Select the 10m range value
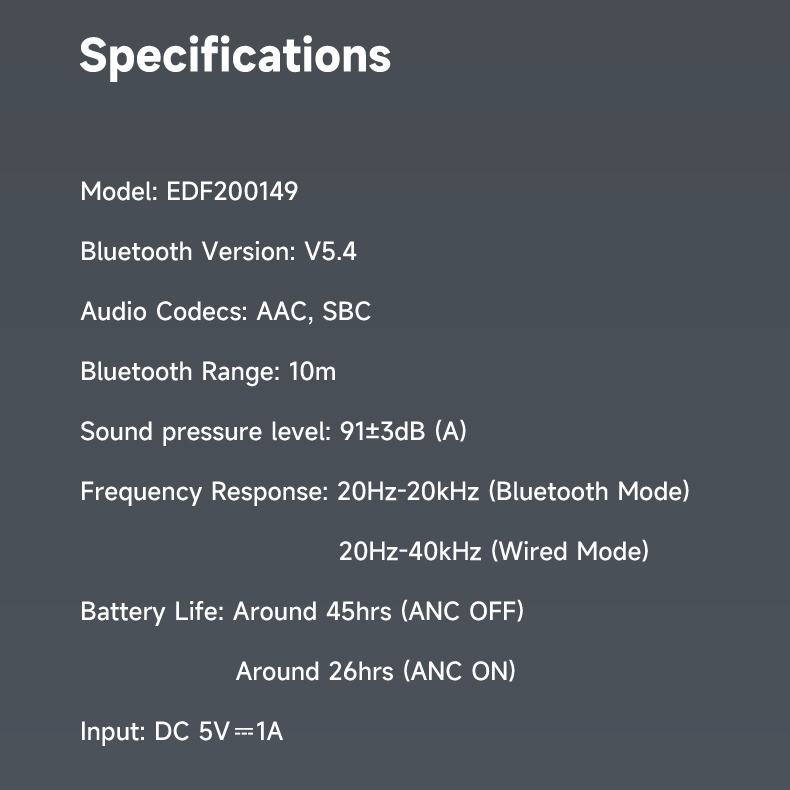The width and height of the screenshot is (790, 790). pos(312,371)
